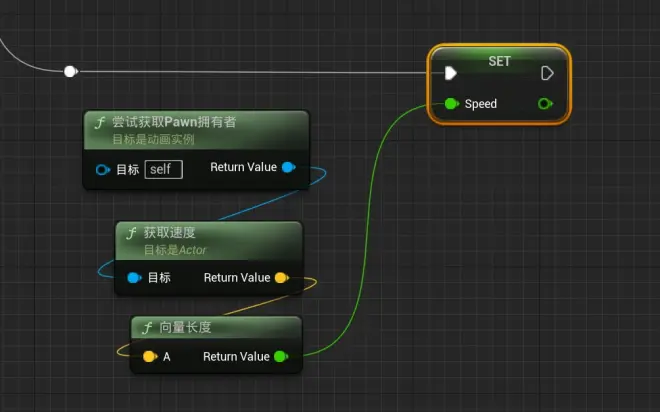
Task: Click the blue 目标 pin on 获取速度 node
Action: point(134,277)
